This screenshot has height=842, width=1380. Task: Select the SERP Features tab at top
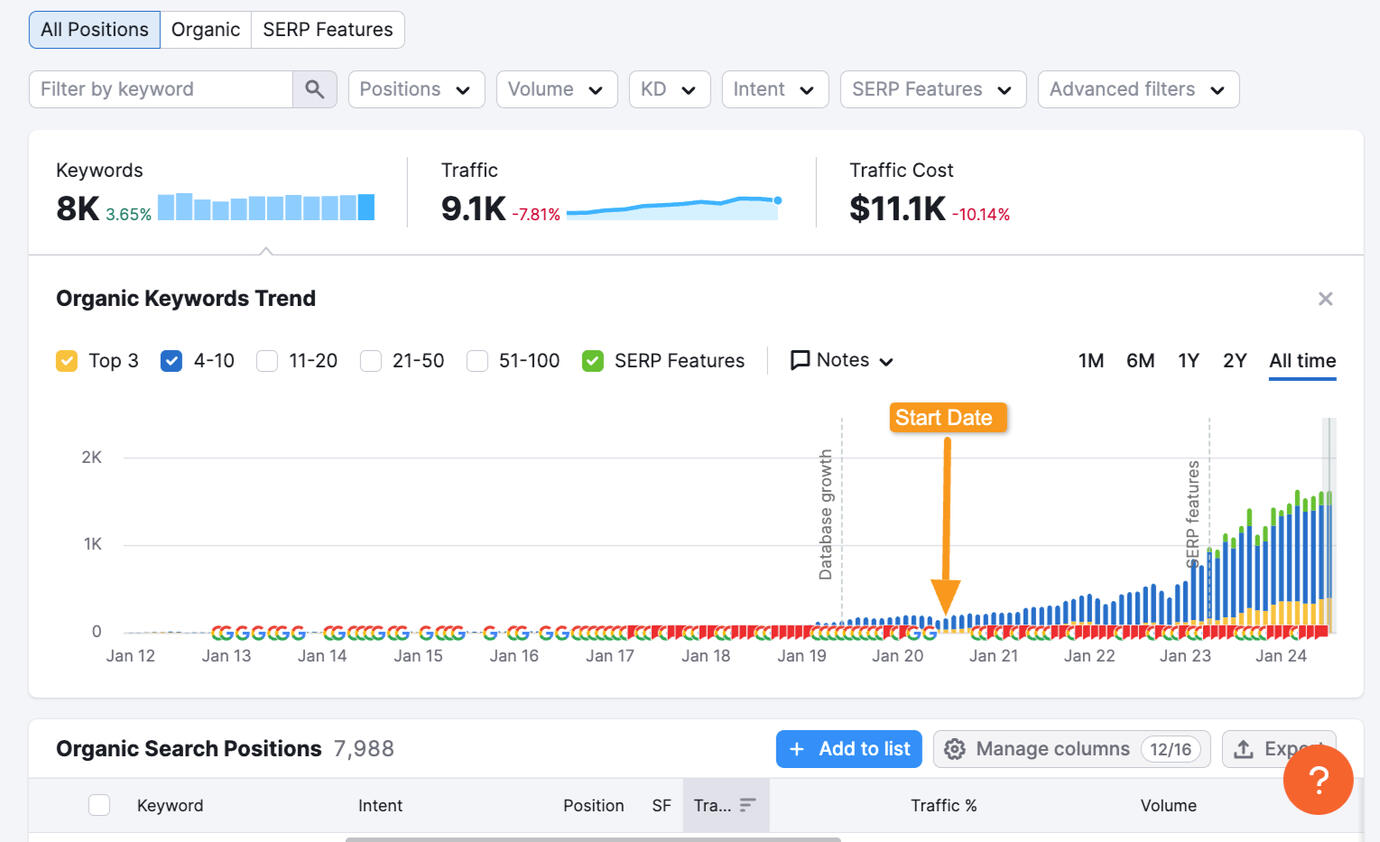coord(328,30)
